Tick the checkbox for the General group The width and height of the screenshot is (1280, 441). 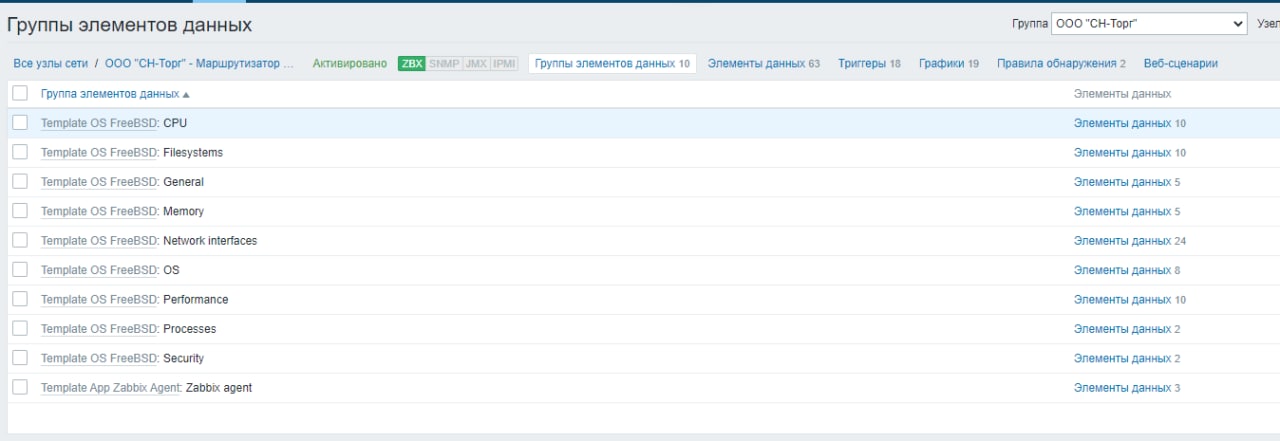[x=20, y=182]
